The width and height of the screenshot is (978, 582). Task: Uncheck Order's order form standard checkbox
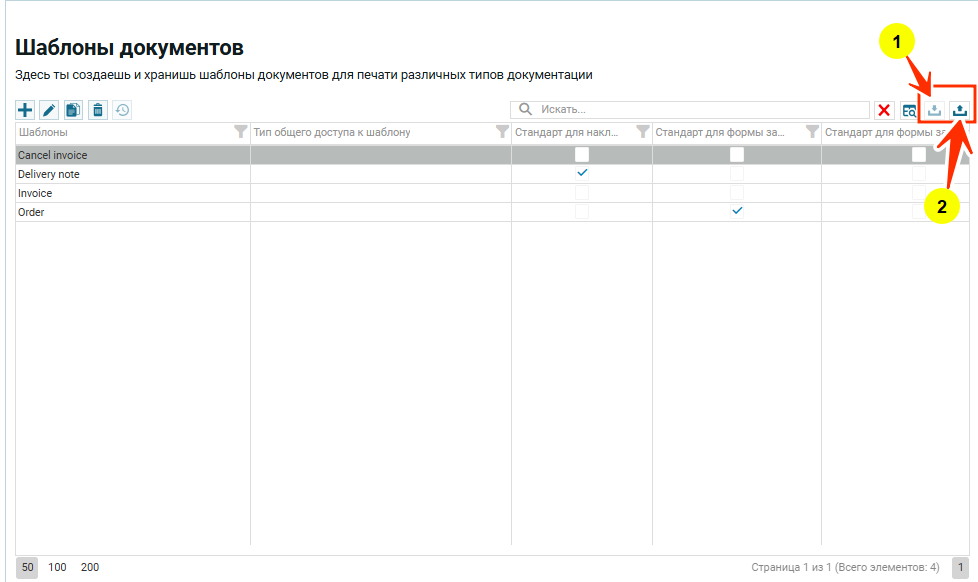[x=737, y=211]
